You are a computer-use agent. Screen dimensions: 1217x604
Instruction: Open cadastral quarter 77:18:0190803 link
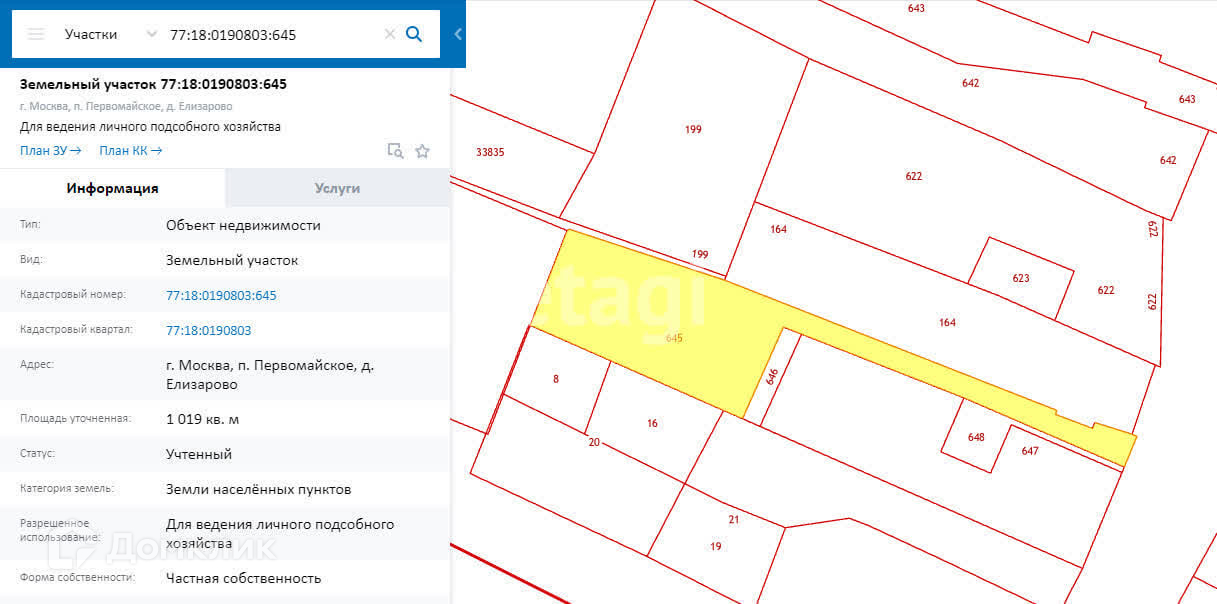(208, 330)
